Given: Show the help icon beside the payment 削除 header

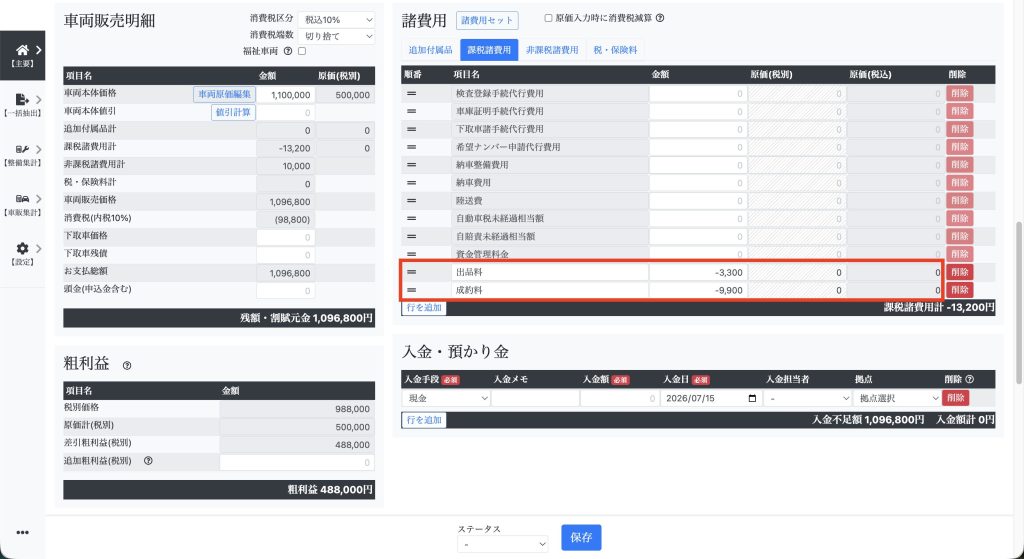Looking at the screenshot, I should point(970,379).
